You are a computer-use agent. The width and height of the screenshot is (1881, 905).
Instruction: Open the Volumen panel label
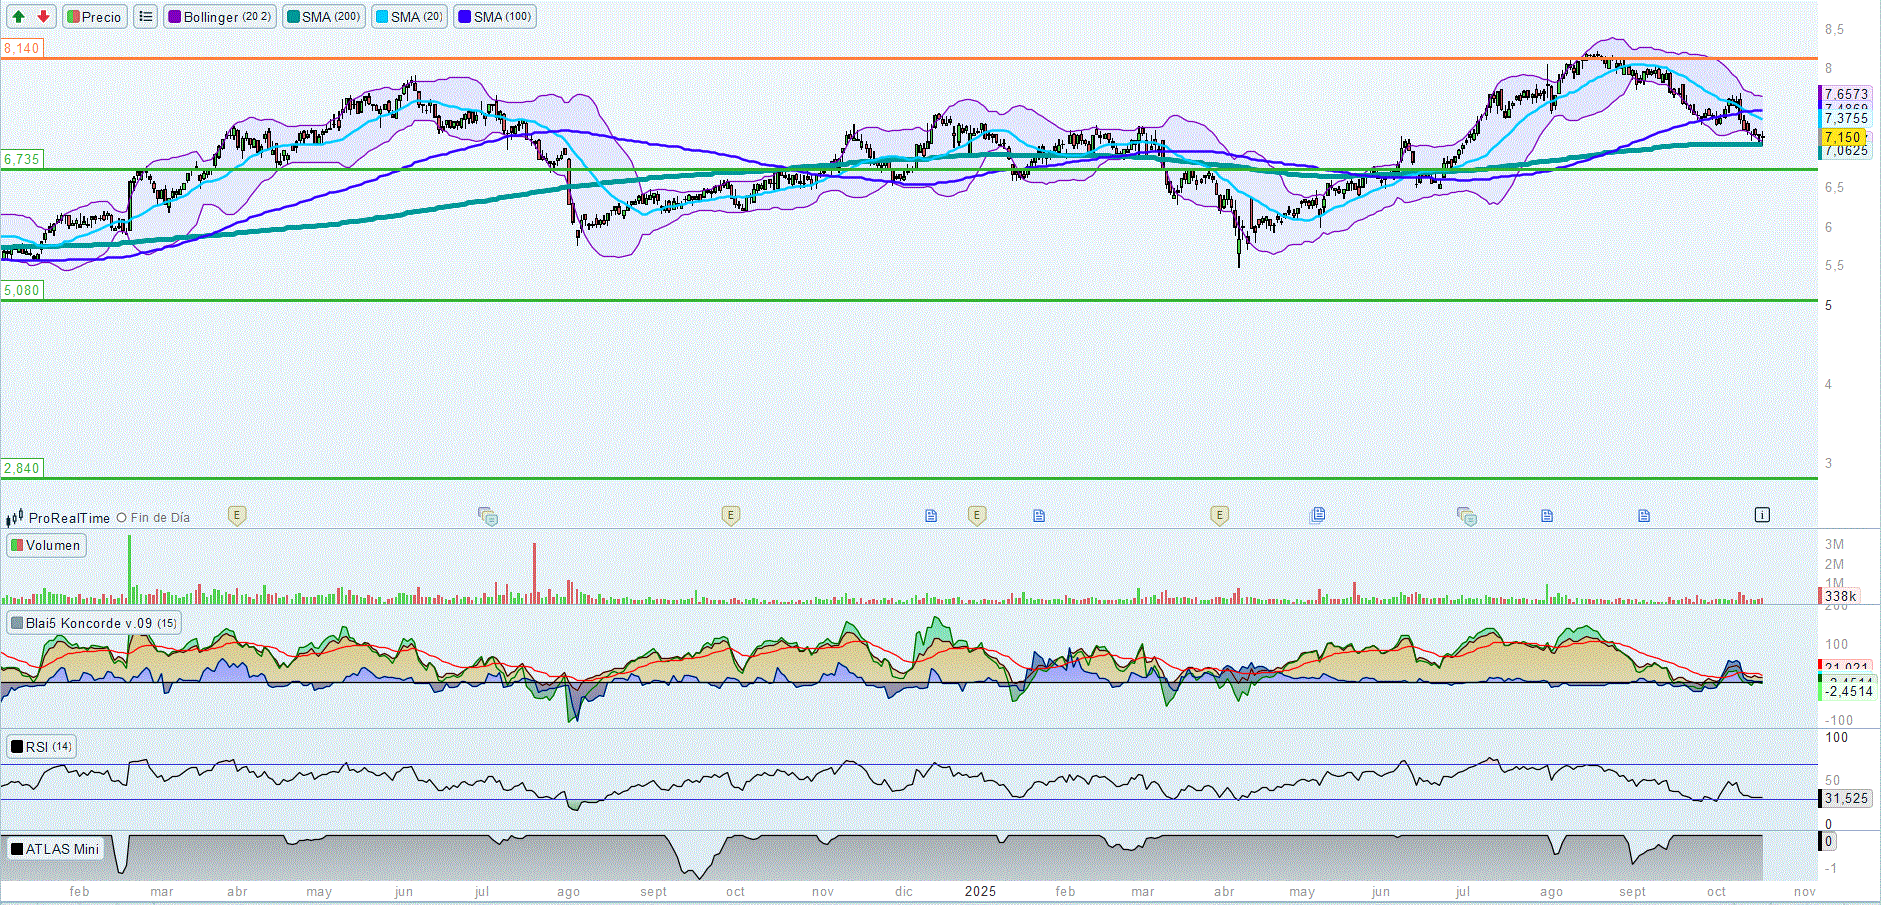point(46,546)
